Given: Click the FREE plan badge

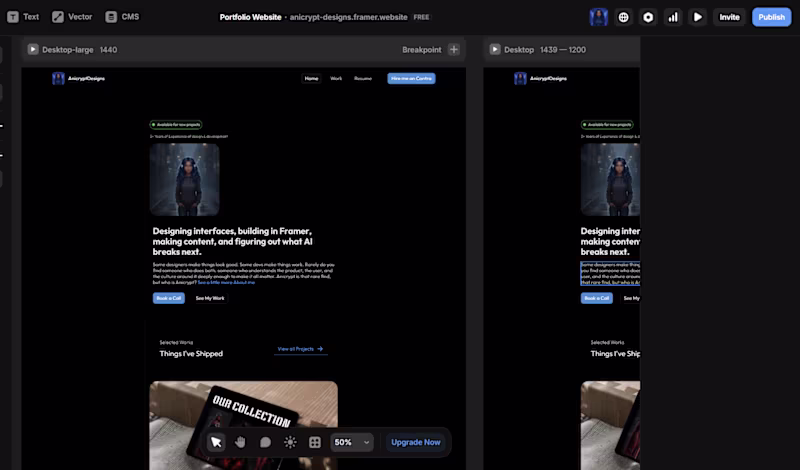Looking at the screenshot, I should coord(421,17).
